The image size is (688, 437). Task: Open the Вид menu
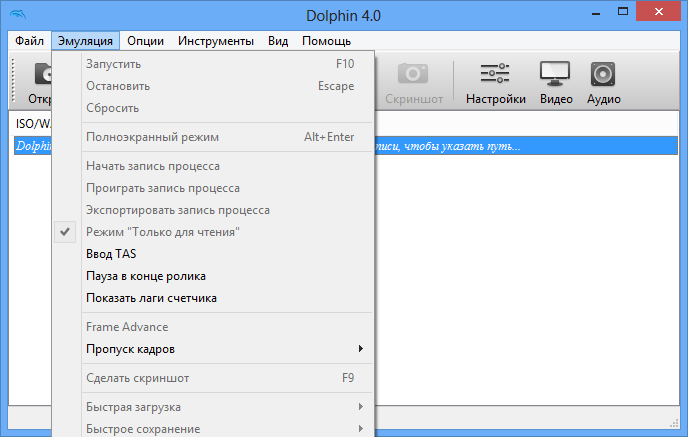(x=278, y=41)
